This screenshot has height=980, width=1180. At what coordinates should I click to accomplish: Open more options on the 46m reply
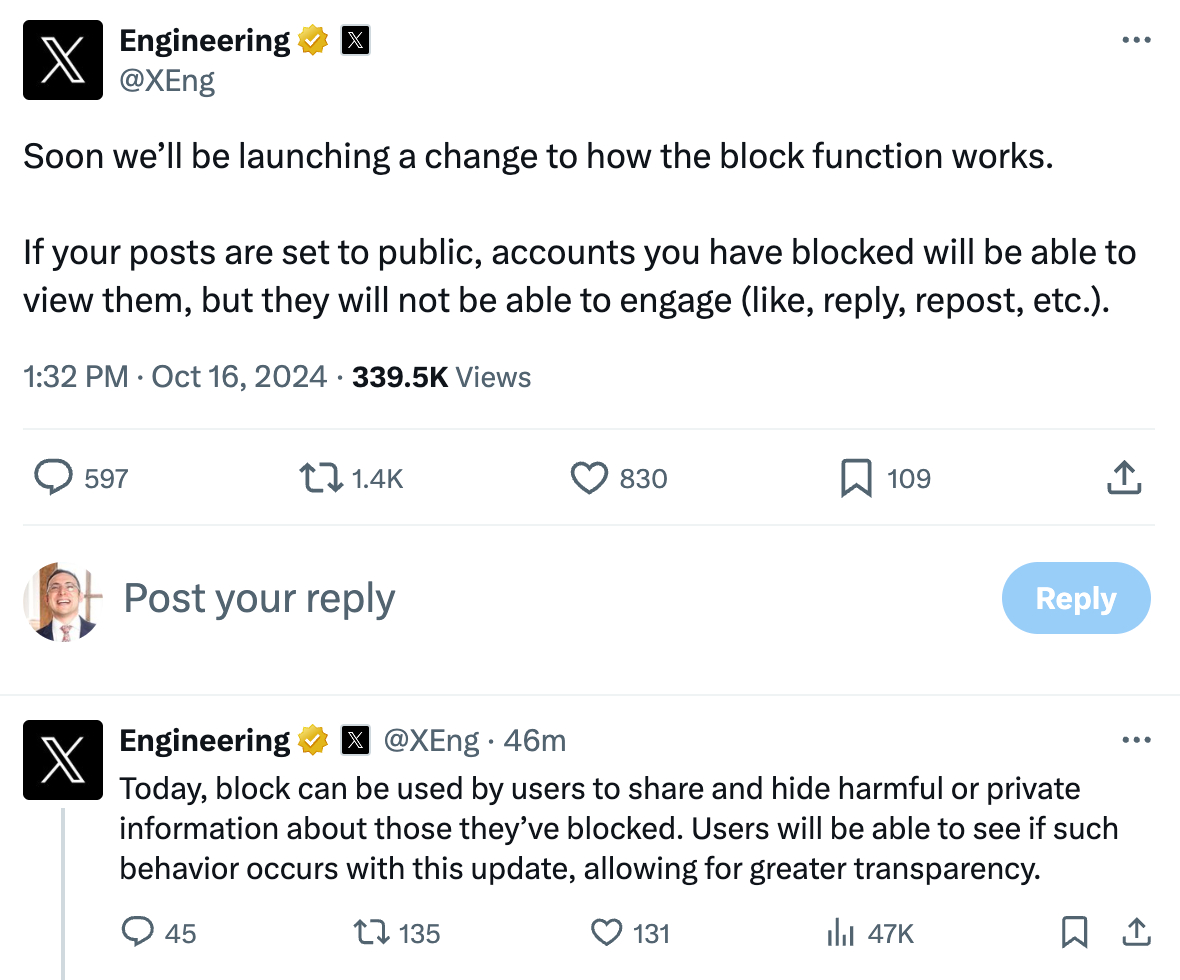click(1137, 741)
